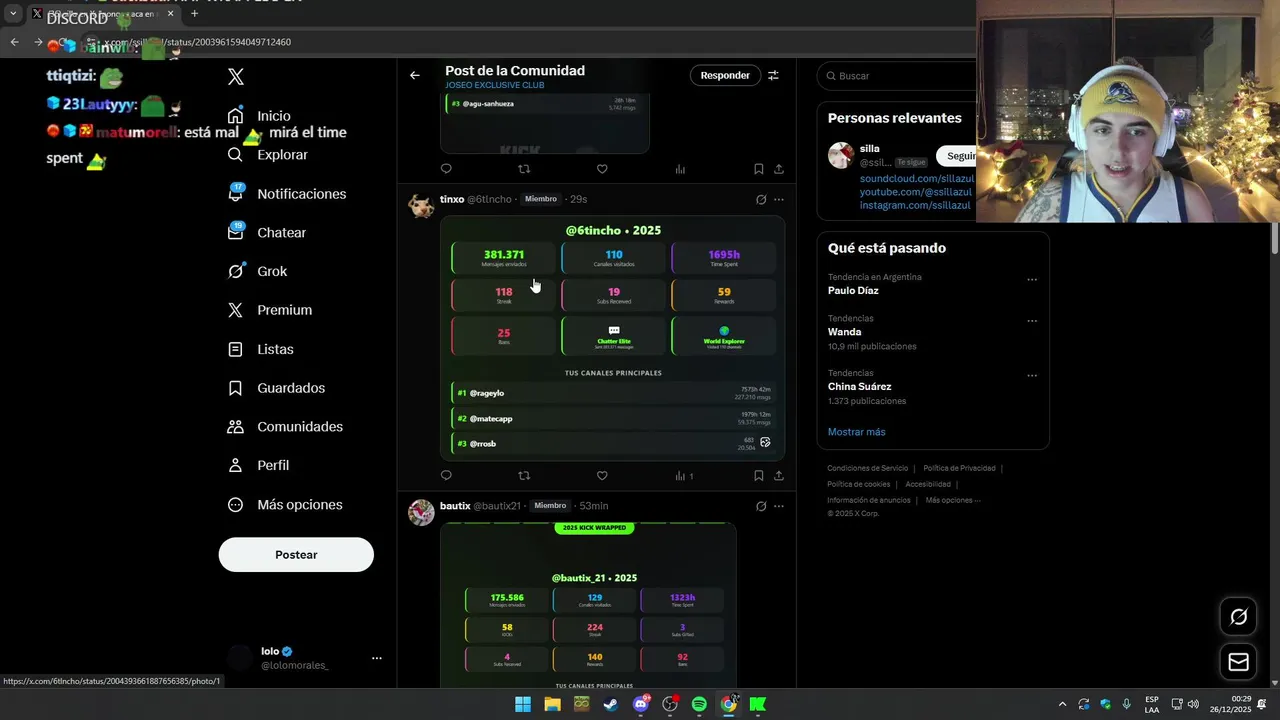The width and height of the screenshot is (1280, 720).
Task: Open Windows Start menu
Action: (523, 704)
